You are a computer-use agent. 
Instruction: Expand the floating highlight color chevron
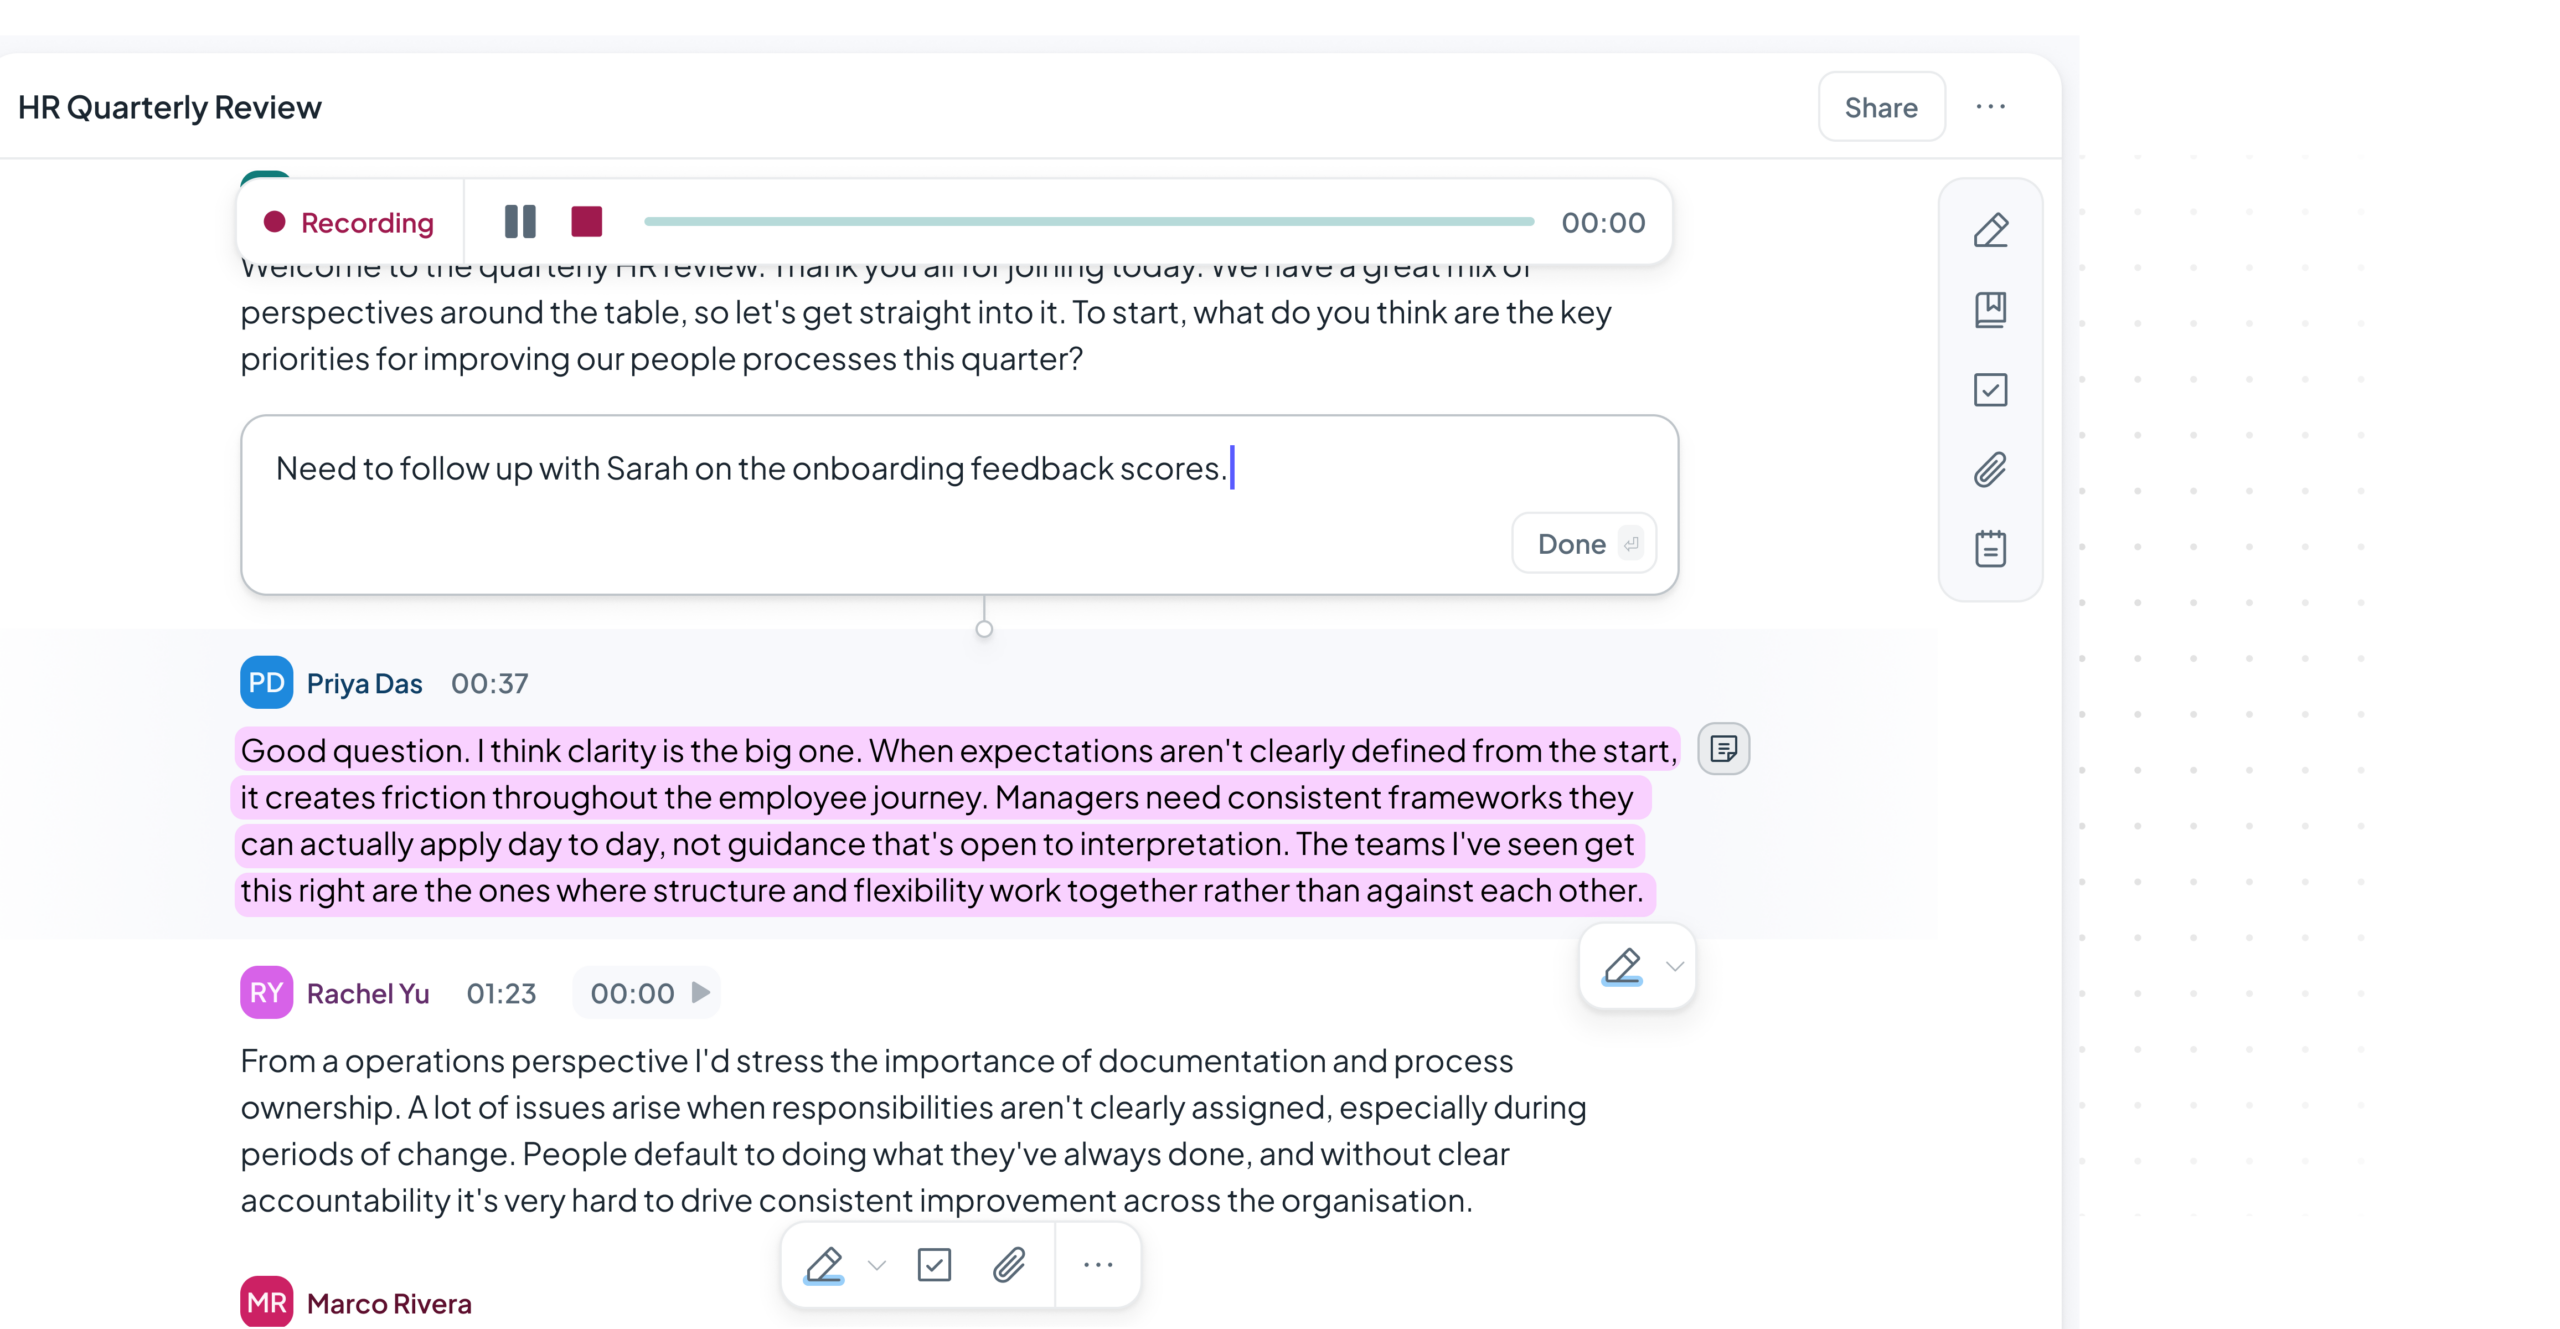[x=1675, y=966]
